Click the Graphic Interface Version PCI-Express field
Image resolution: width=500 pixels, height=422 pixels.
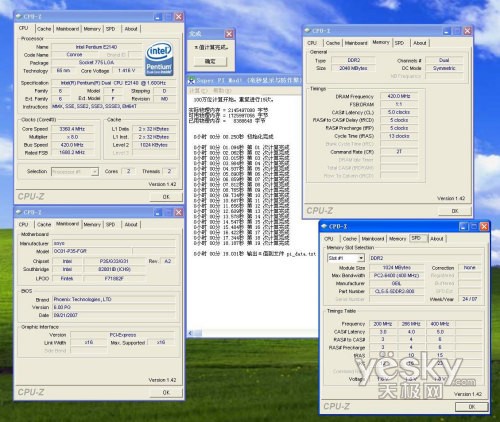point(123,335)
